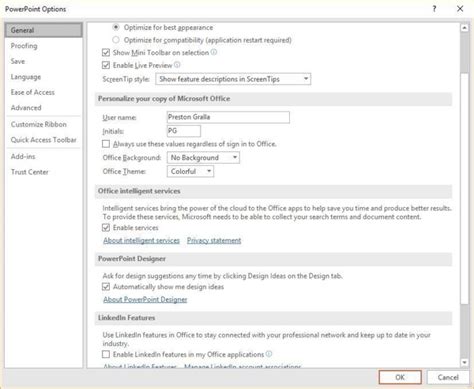Click info icon beside Enable Live Preview
Screen dimensions: 474x389
(177, 65)
